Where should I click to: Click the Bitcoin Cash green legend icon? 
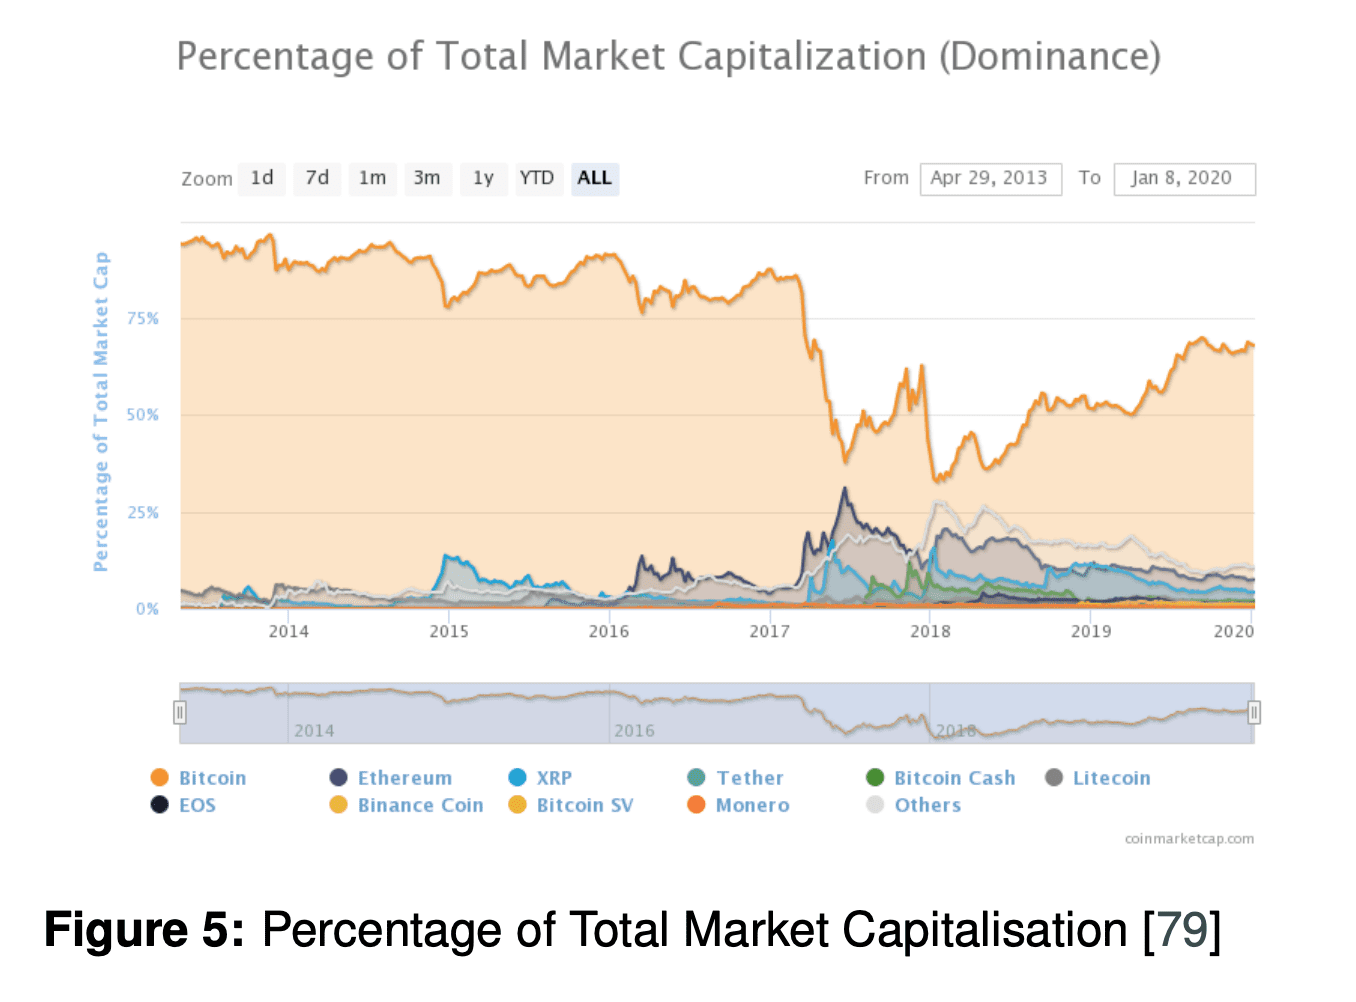tap(875, 778)
